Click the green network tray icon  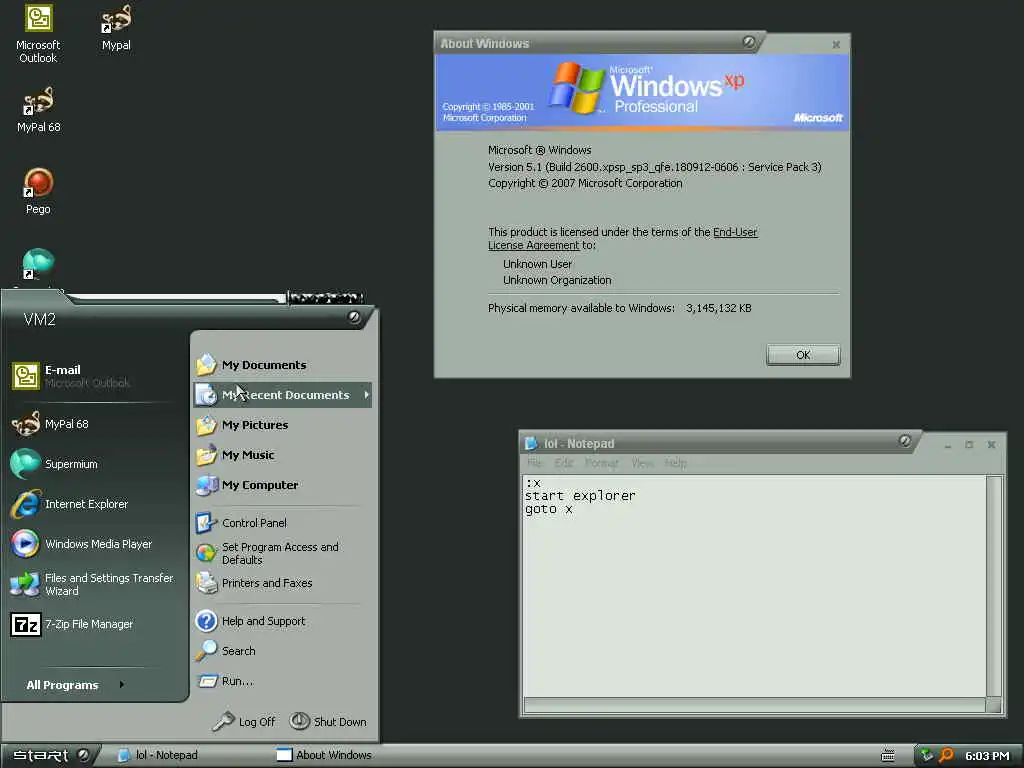tap(926, 756)
